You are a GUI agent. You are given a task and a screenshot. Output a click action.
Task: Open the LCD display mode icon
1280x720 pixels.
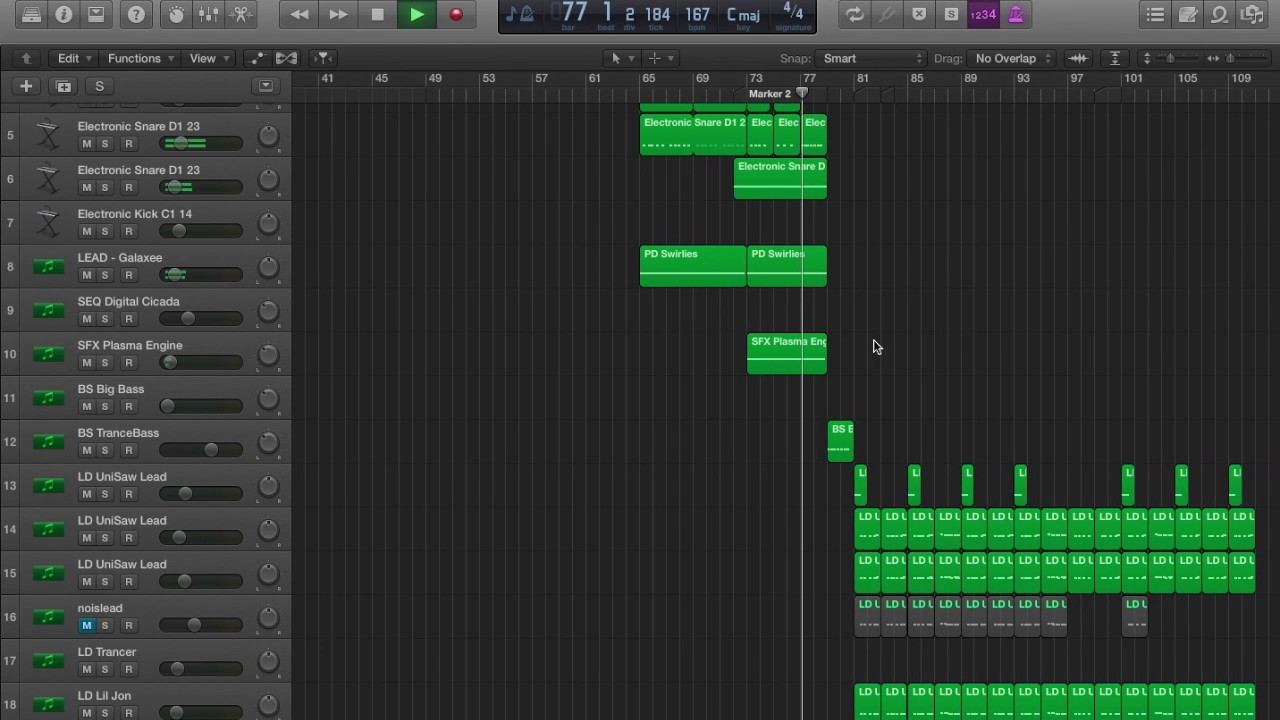(x=520, y=14)
